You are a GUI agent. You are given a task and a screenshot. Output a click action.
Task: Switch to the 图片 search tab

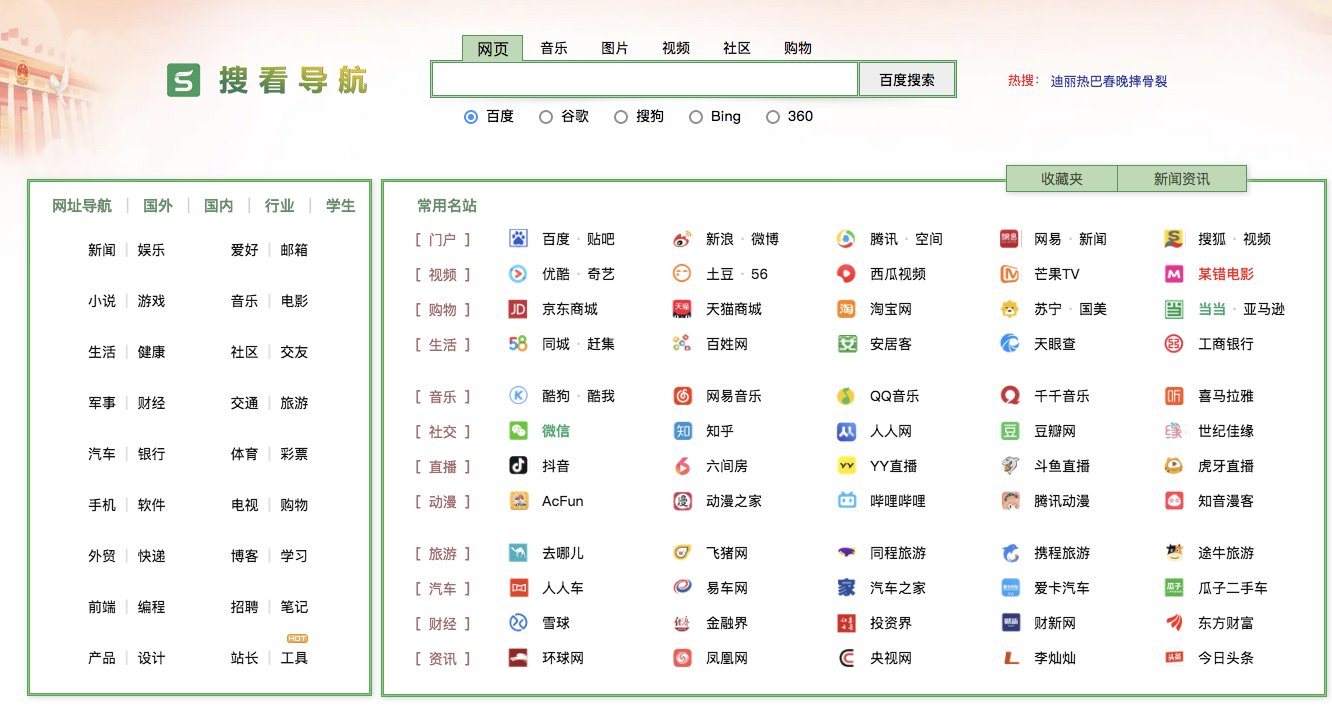(x=615, y=48)
